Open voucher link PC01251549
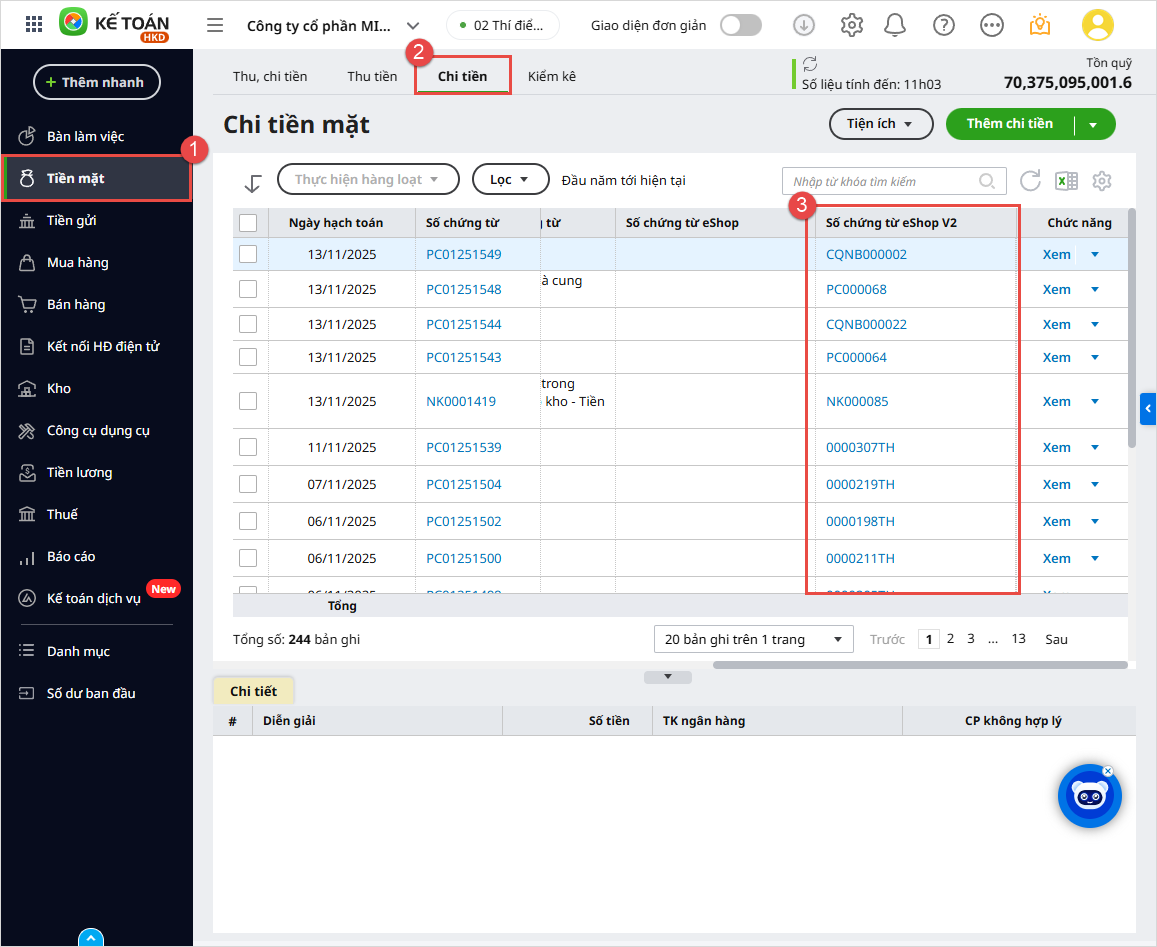The height and width of the screenshot is (947, 1157). [464, 254]
